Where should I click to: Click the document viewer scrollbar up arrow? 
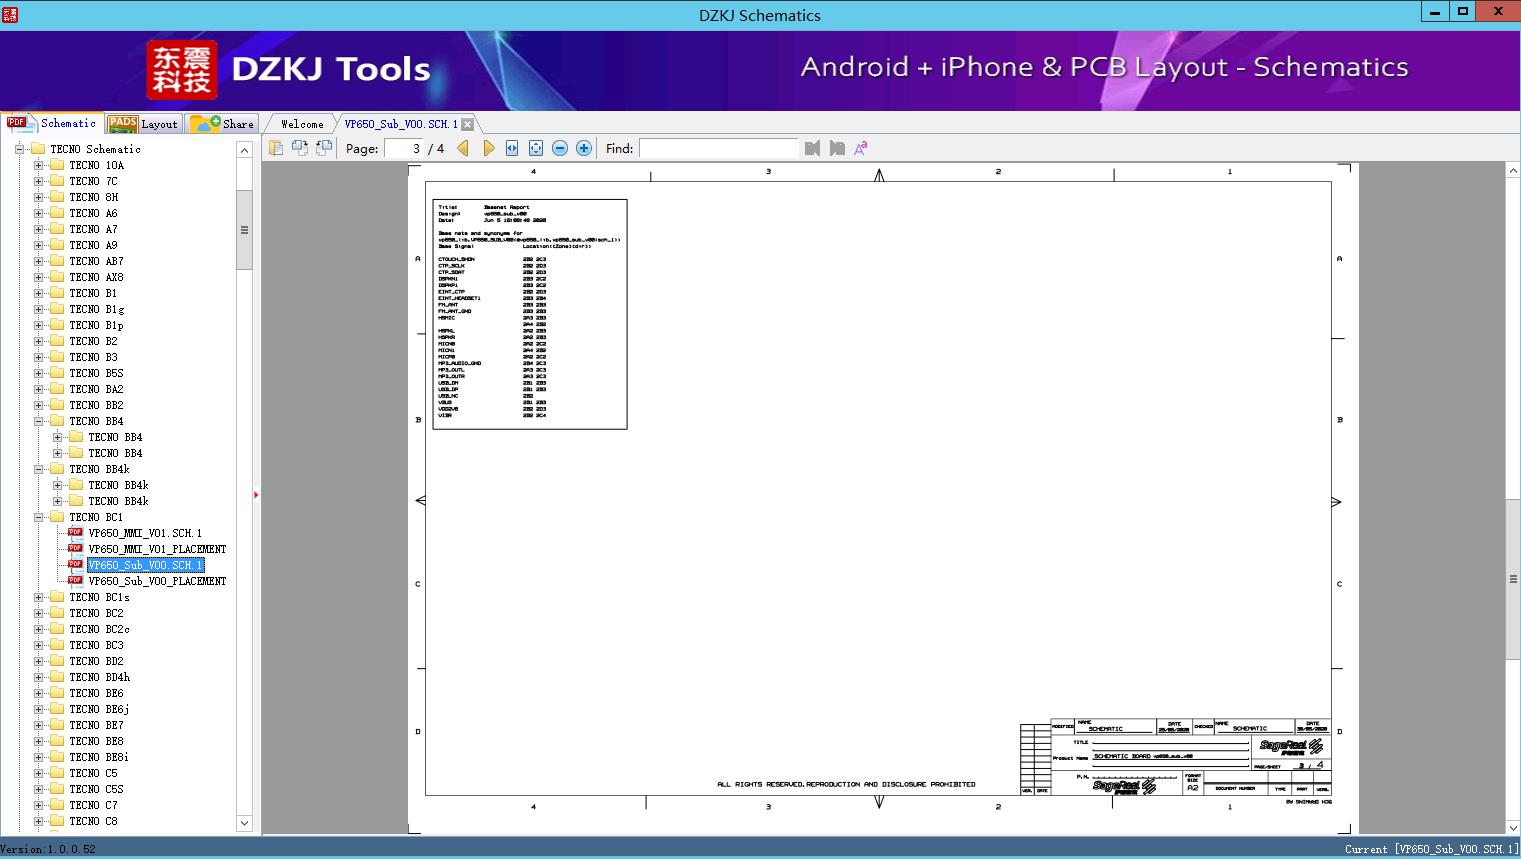point(1513,171)
